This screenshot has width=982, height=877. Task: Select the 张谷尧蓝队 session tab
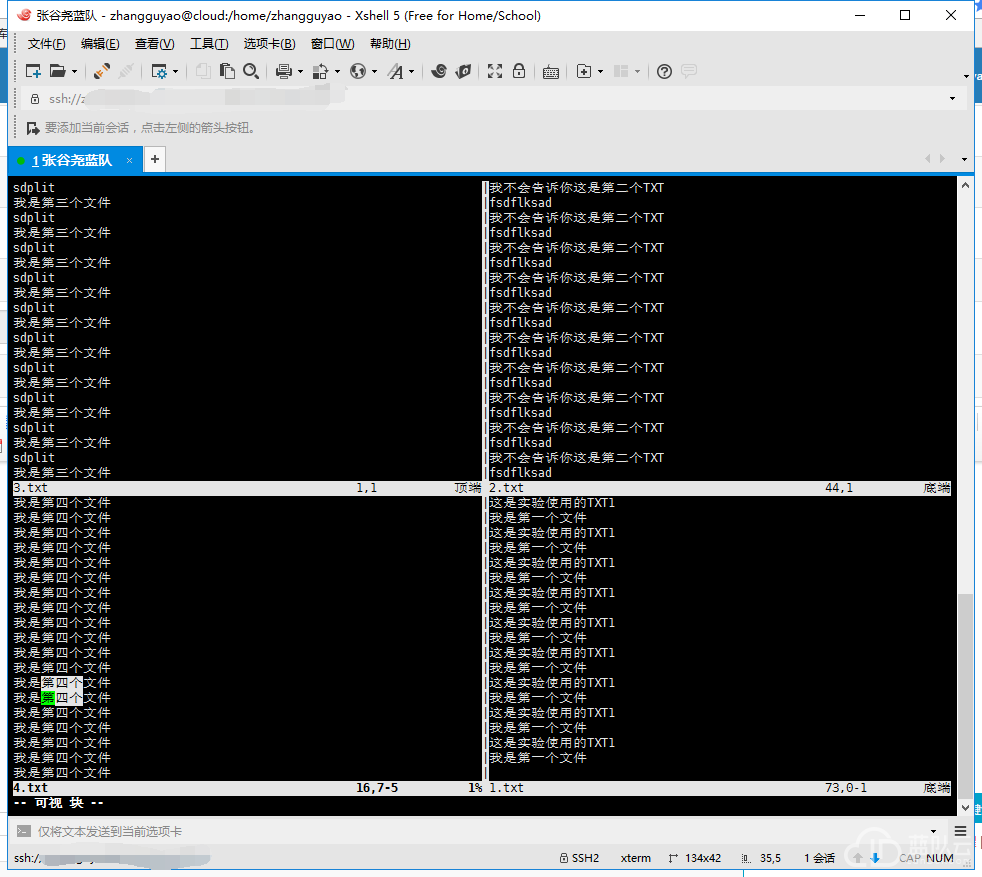click(76, 160)
